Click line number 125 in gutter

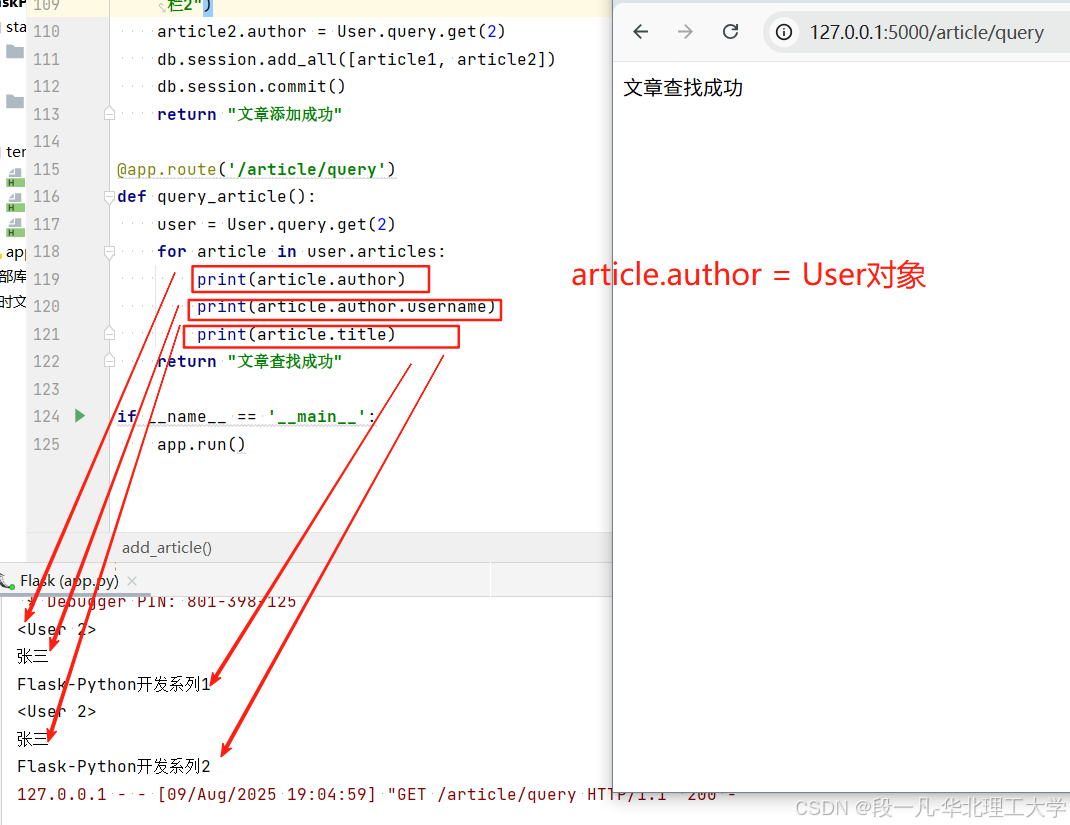[x=46, y=444]
